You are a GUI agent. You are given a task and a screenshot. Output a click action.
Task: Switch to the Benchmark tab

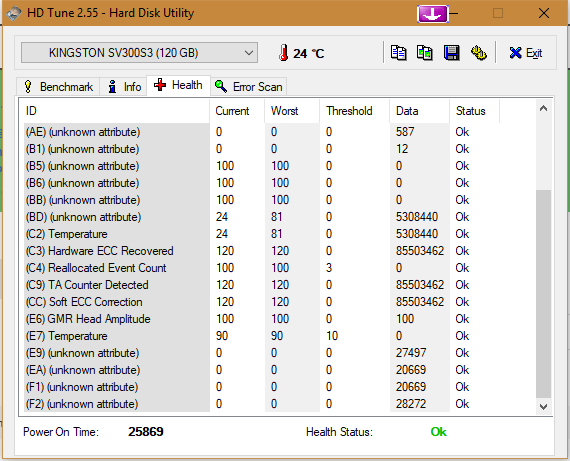coord(58,87)
